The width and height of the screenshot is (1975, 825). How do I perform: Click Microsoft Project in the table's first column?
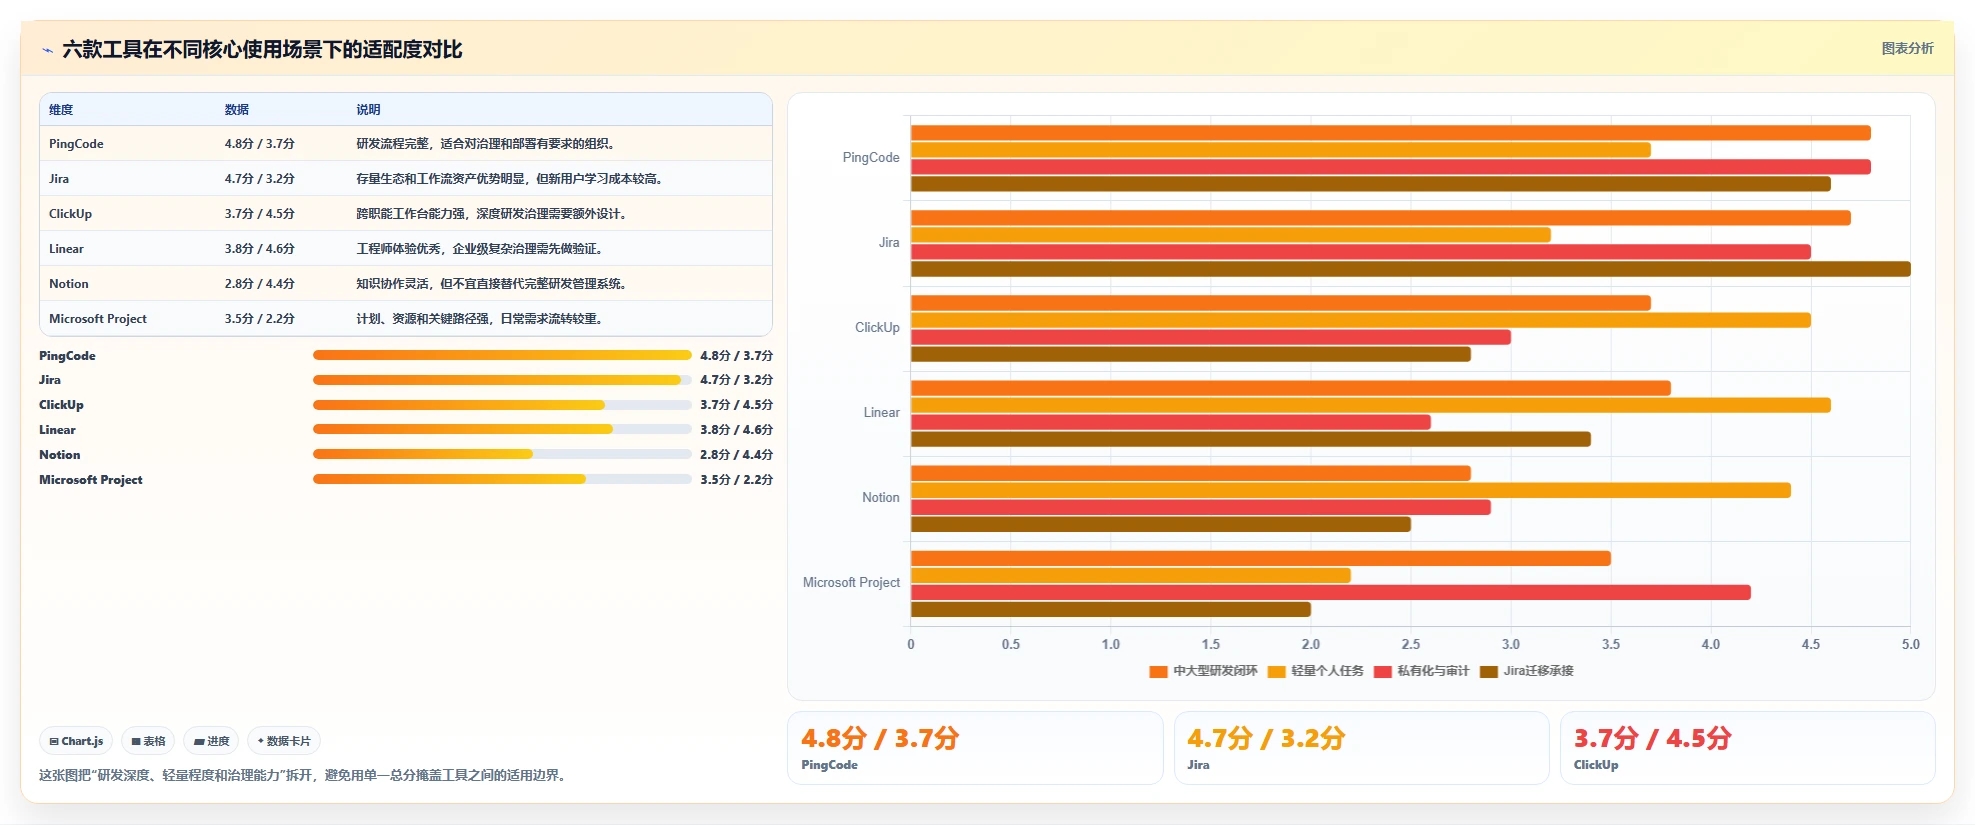pos(98,319)
